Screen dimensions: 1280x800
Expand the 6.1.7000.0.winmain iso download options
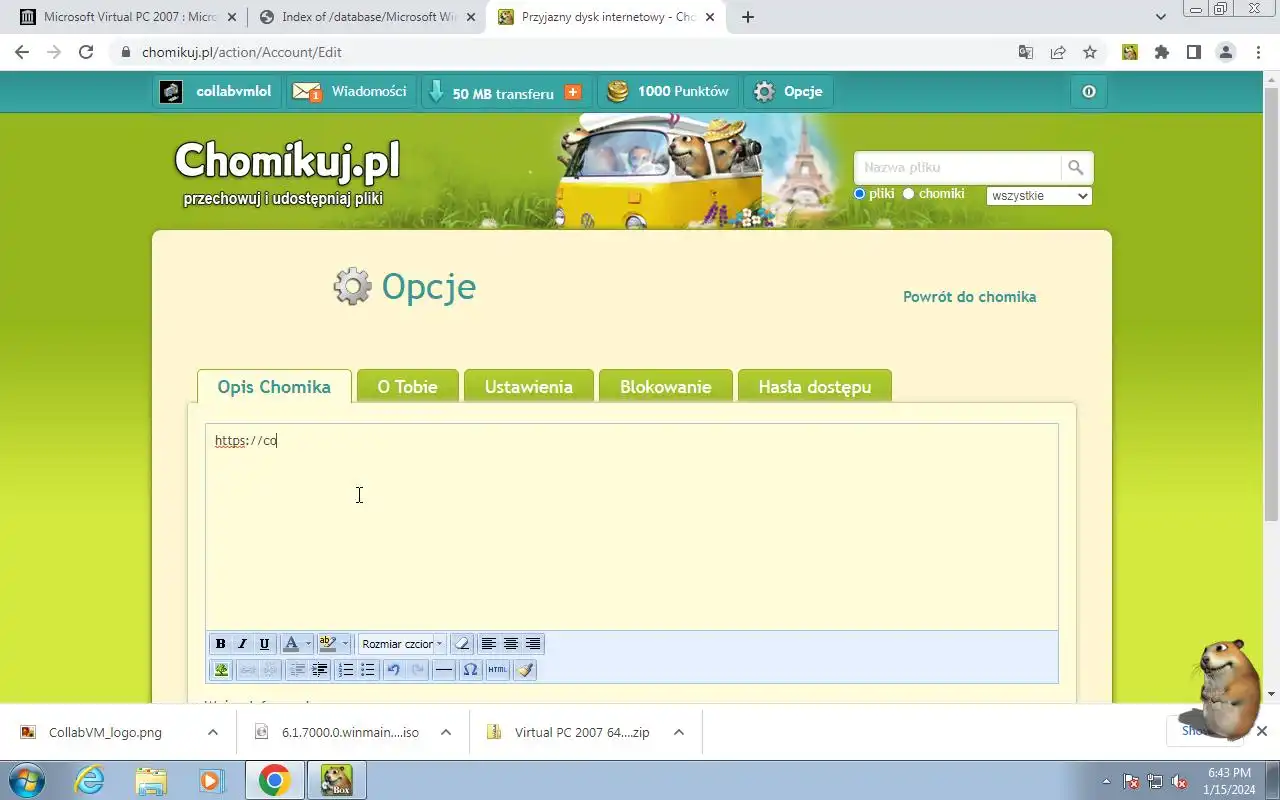(446, 732)
